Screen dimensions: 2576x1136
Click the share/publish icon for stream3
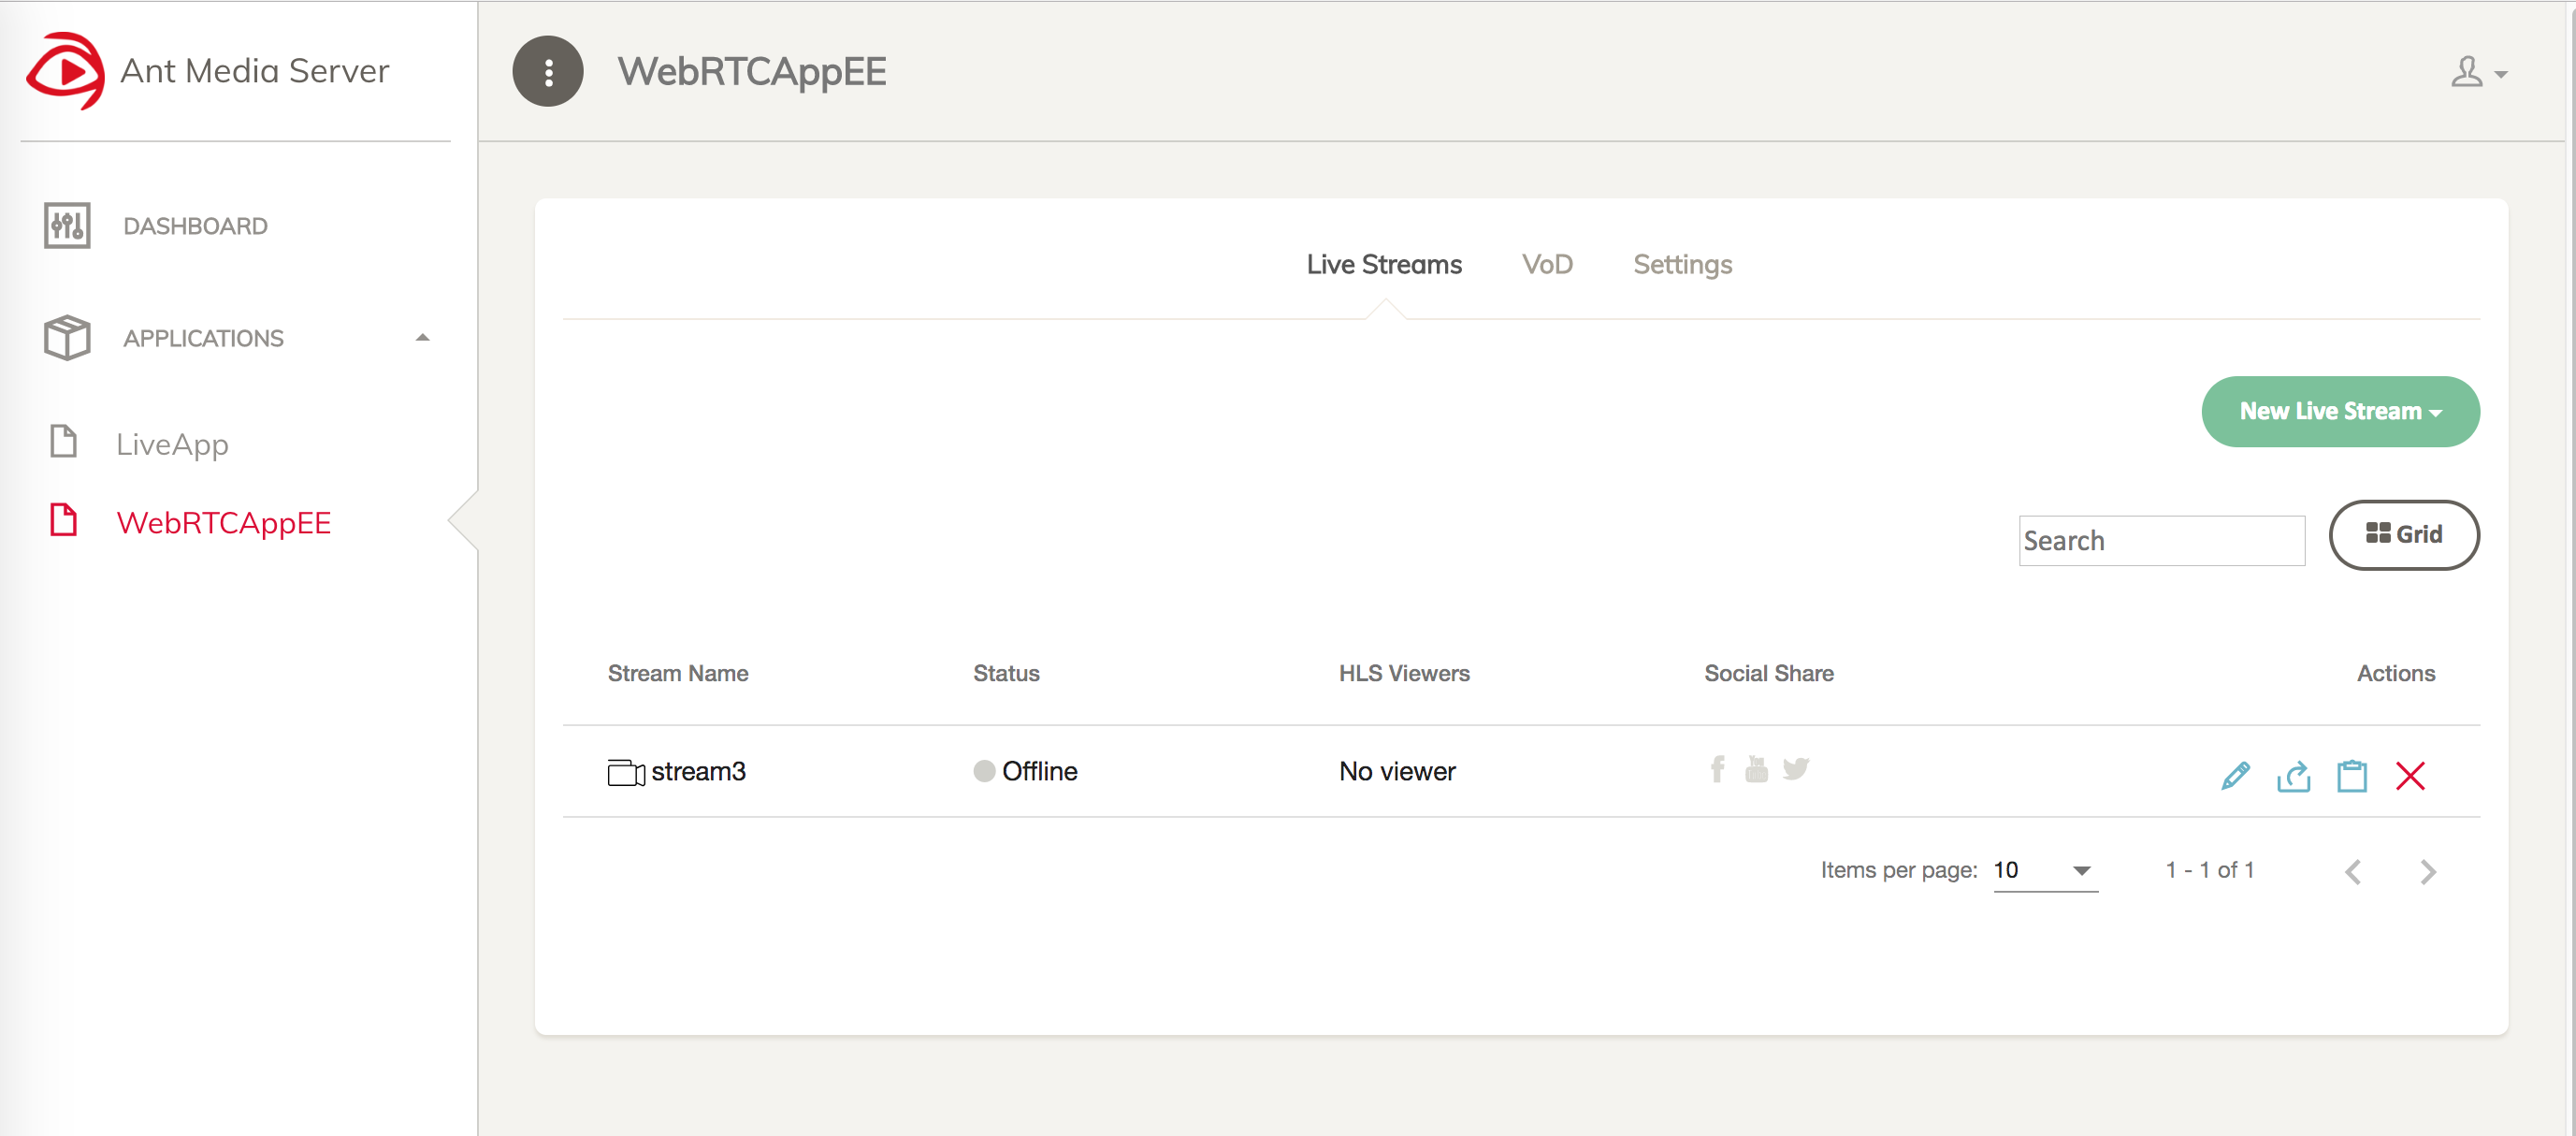point(2293,775)
